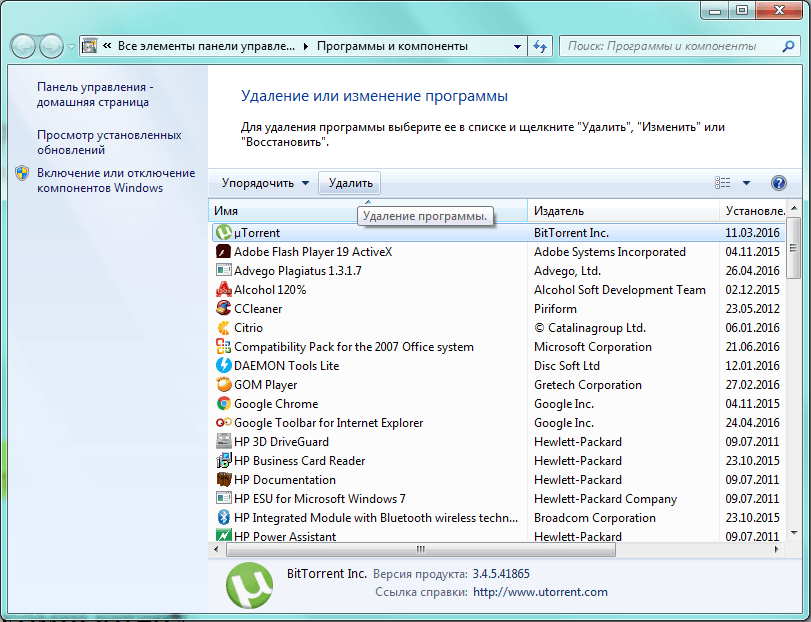Click the HP Documentation icon
Image resolution: width=811 pixels, height=622 pixels.
click(x=223, y=479)
